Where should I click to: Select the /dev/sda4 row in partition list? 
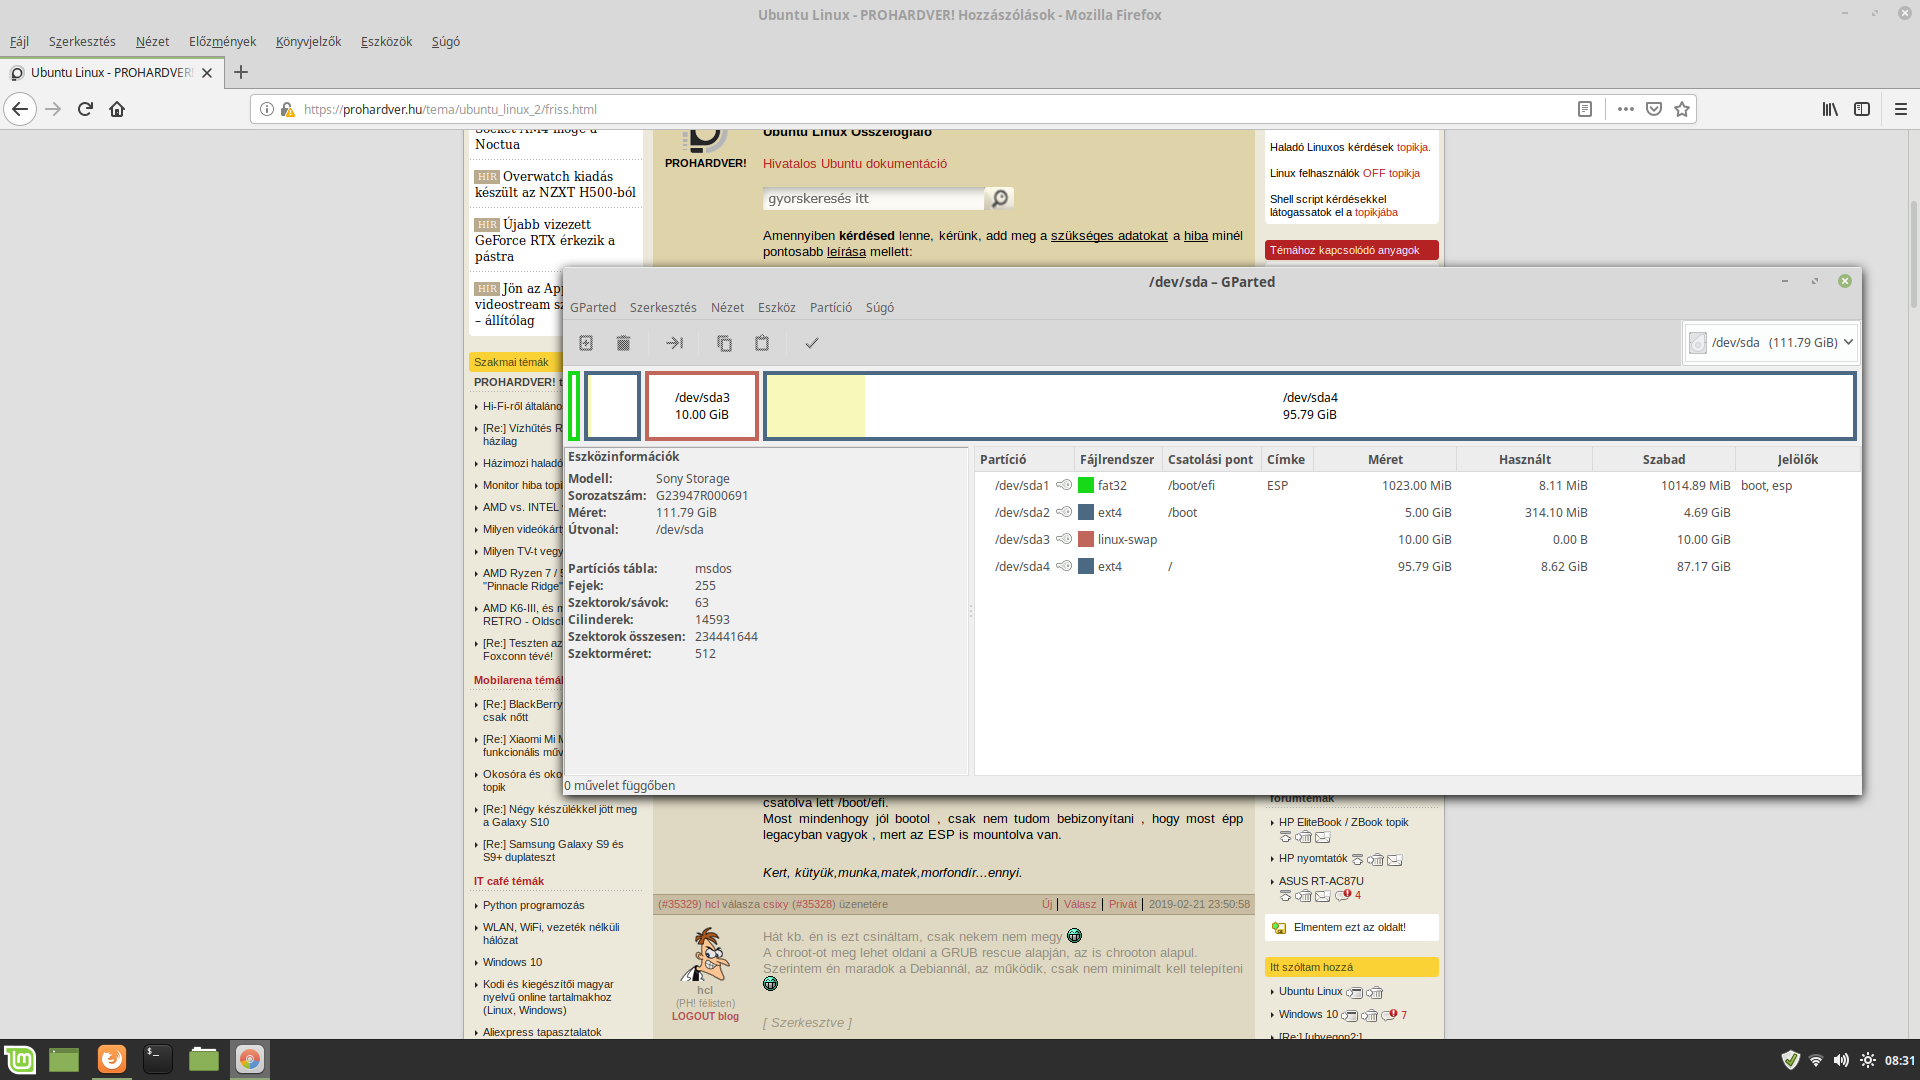(1417, 566)
